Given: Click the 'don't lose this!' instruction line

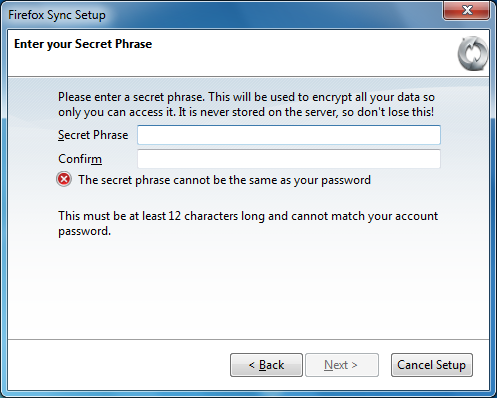Looking at the screenshot, I should tap(246, 112).
